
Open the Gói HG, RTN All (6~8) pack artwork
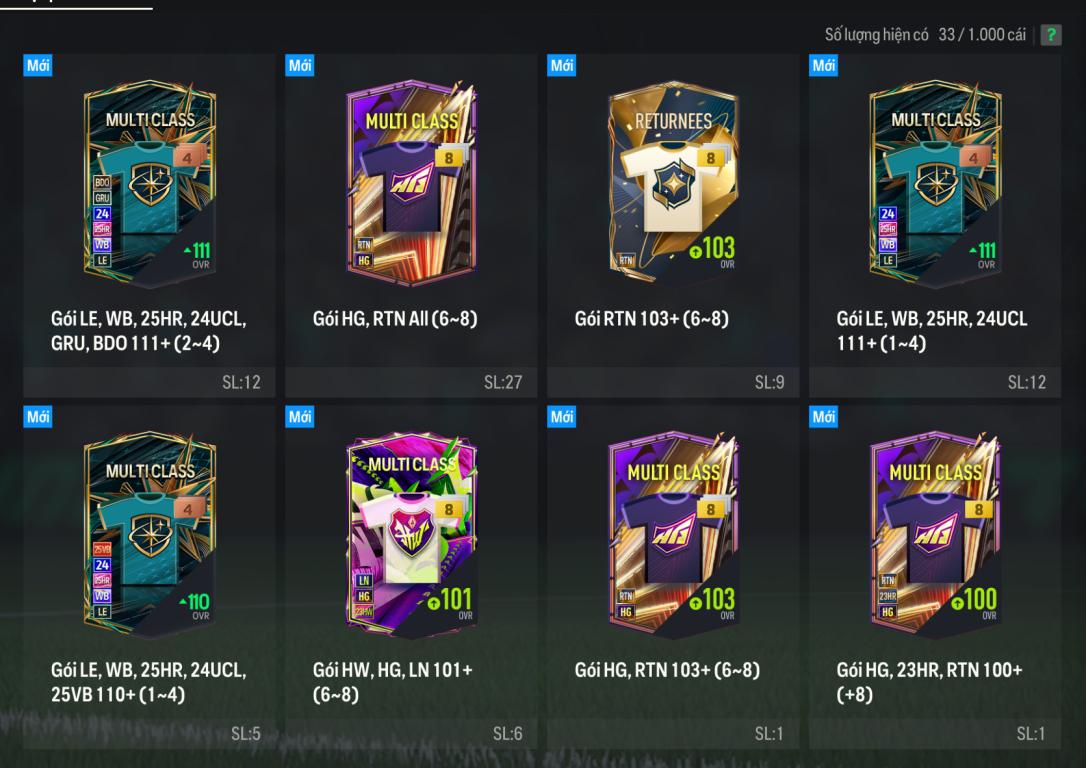coord(411,183)
